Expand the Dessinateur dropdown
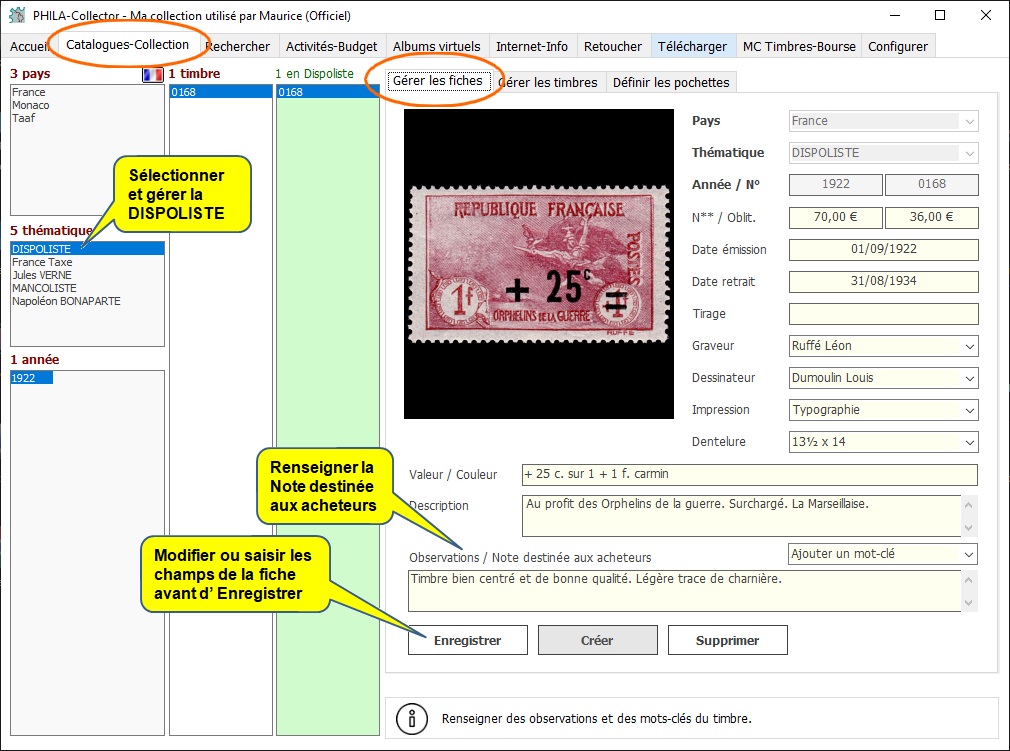 969,378
